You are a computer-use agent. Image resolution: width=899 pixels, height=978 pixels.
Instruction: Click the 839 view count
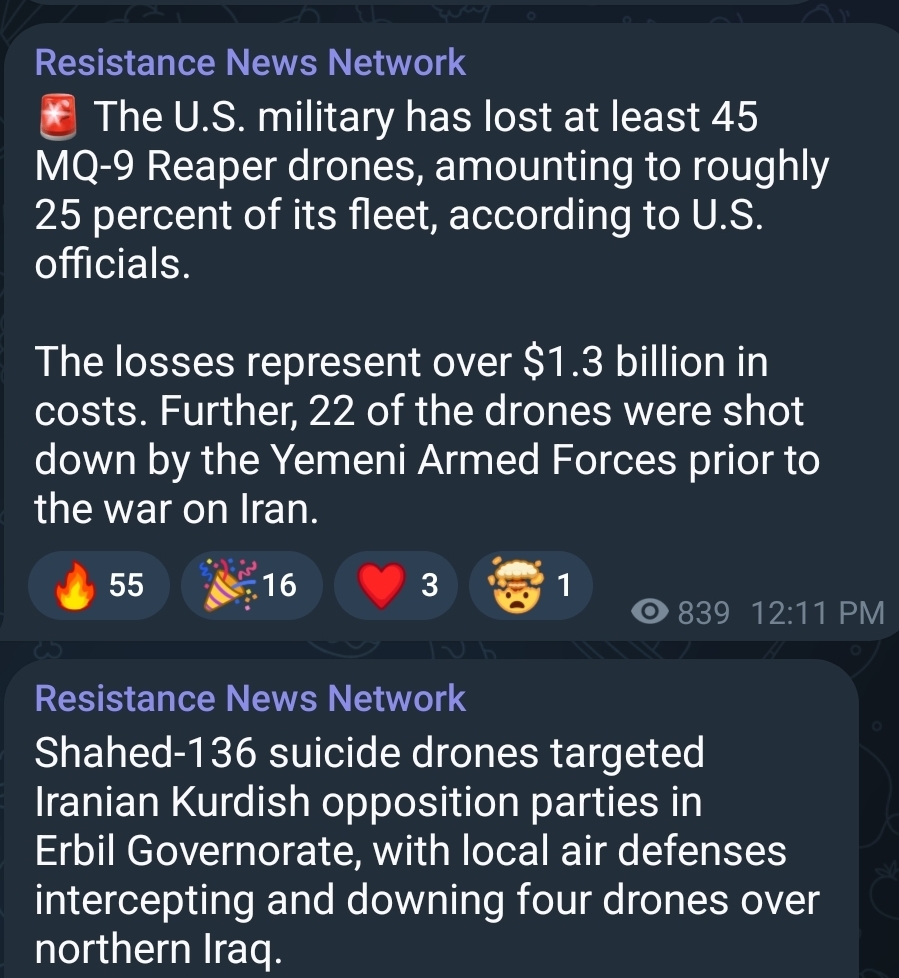[703, 612]
